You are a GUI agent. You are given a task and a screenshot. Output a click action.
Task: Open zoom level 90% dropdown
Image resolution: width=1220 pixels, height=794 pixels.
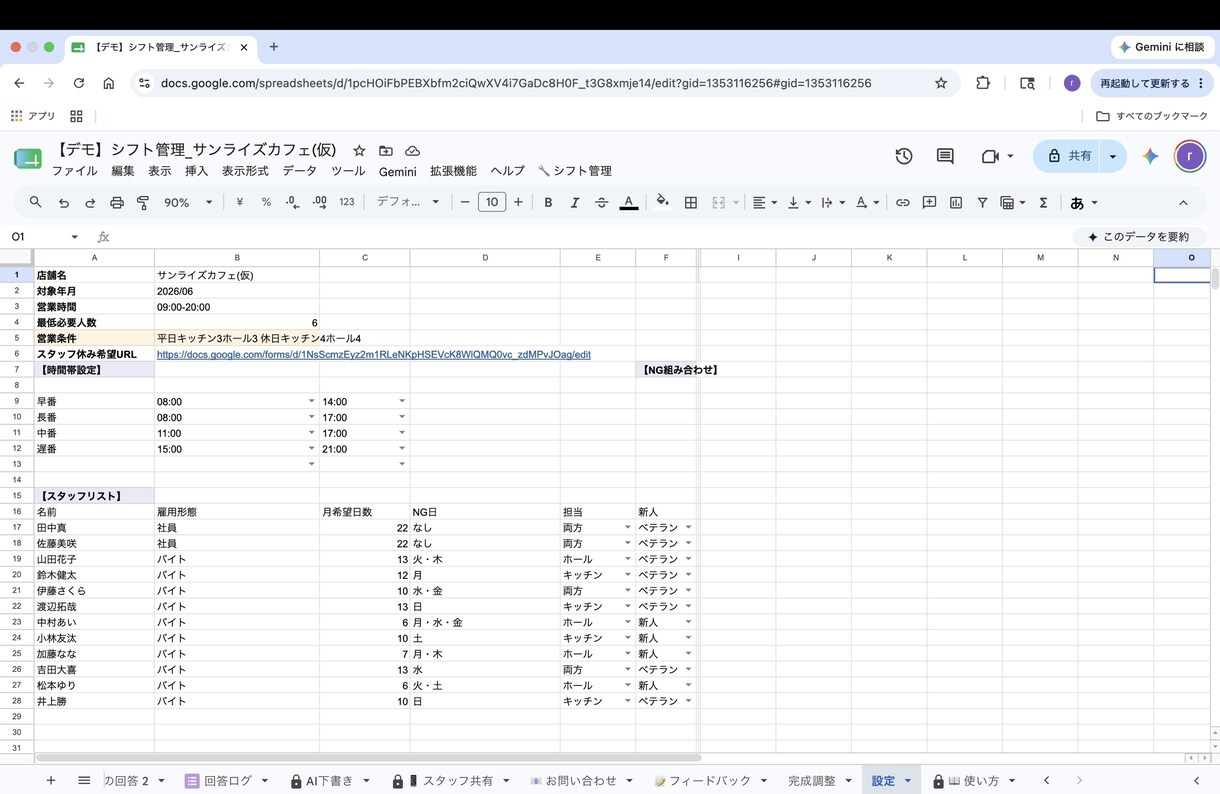tap(188, 202)
